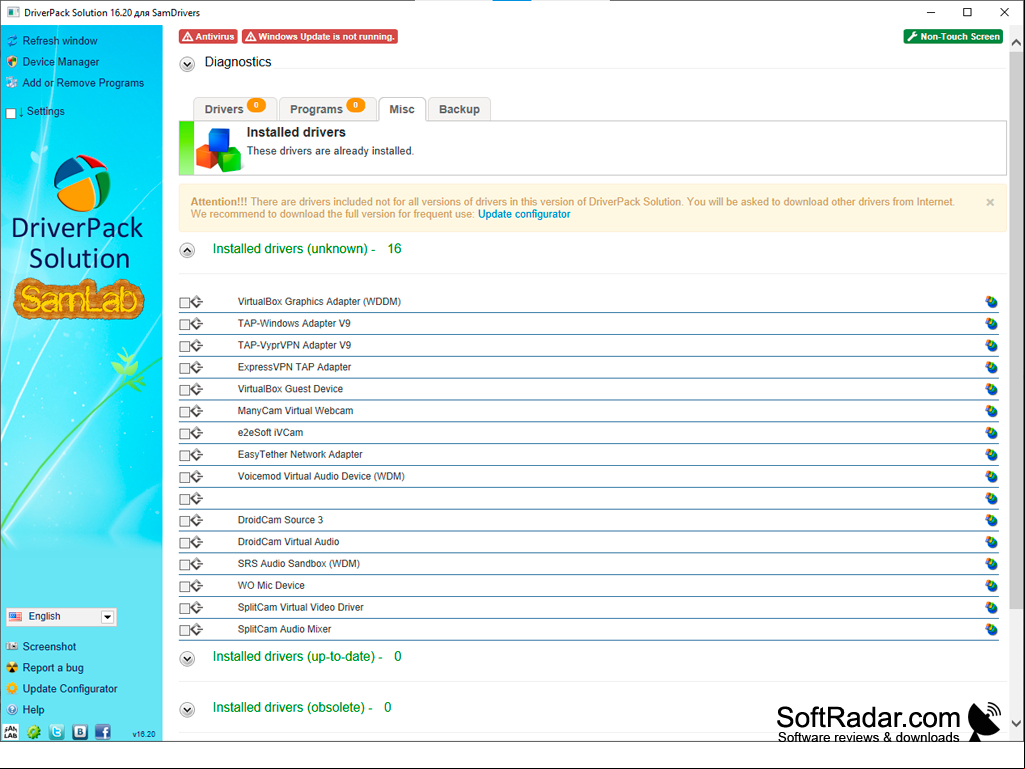Click the Update Configurator gear icon

click(x=12, y=689)
